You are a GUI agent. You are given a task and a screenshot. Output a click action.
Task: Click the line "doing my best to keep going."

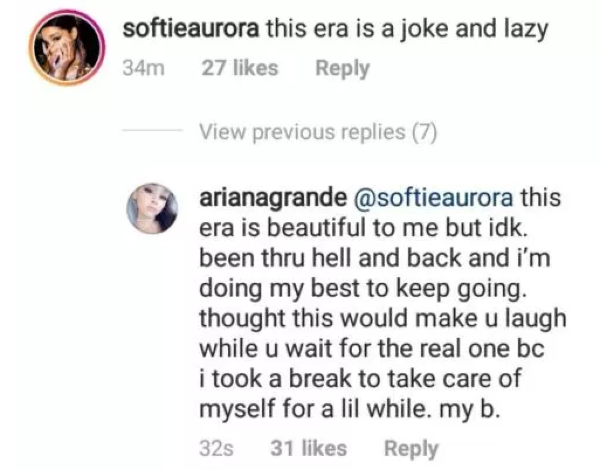pos(350,290)
